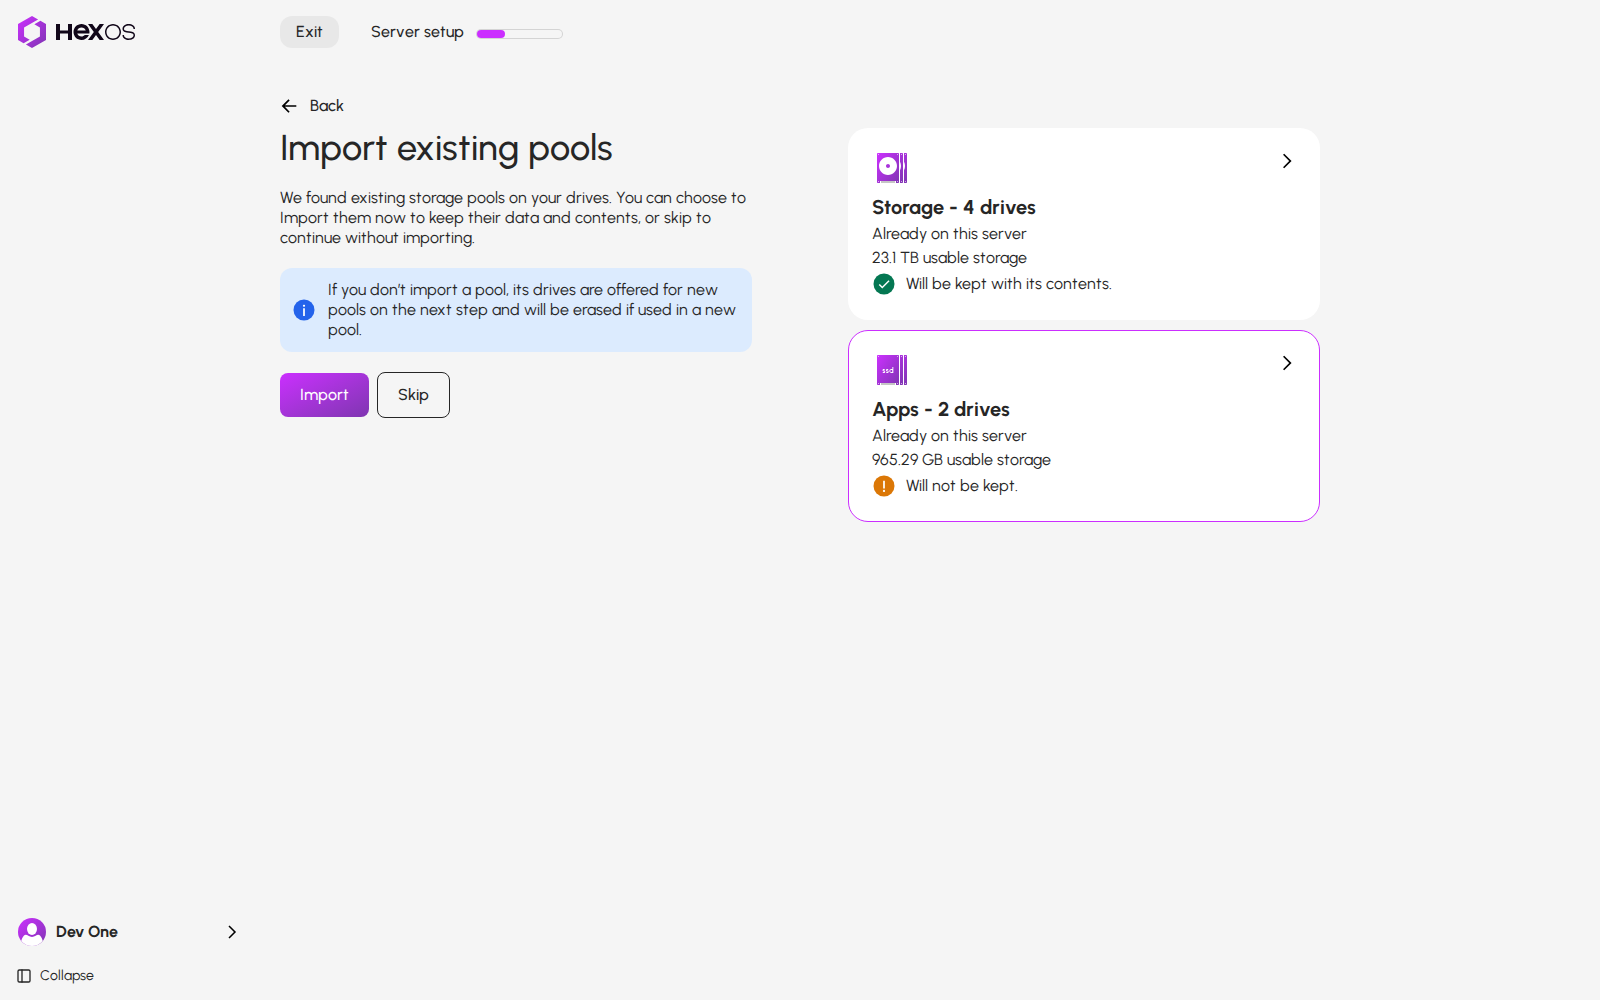Select the Storage - 4 drives card
Viewport: 1600px width, 1000px height.
click(x=1084, y=224)
